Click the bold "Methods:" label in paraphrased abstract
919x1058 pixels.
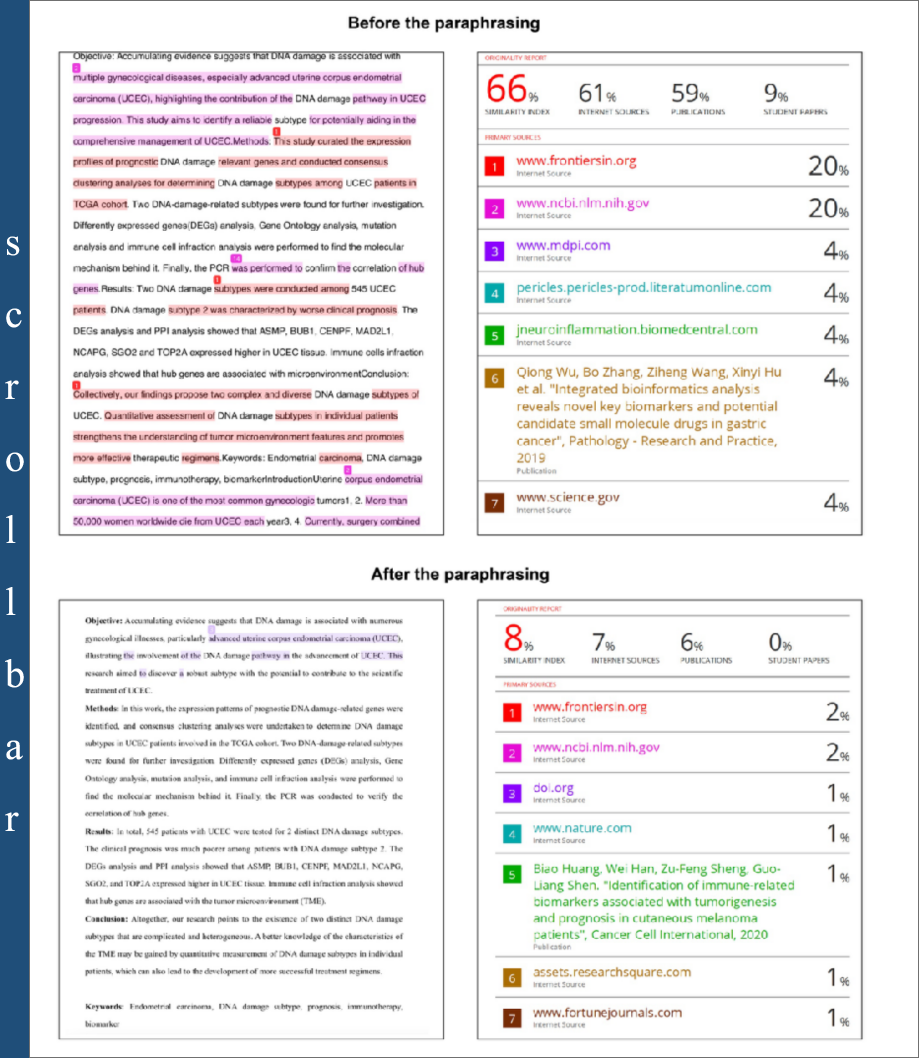[102, 708]
